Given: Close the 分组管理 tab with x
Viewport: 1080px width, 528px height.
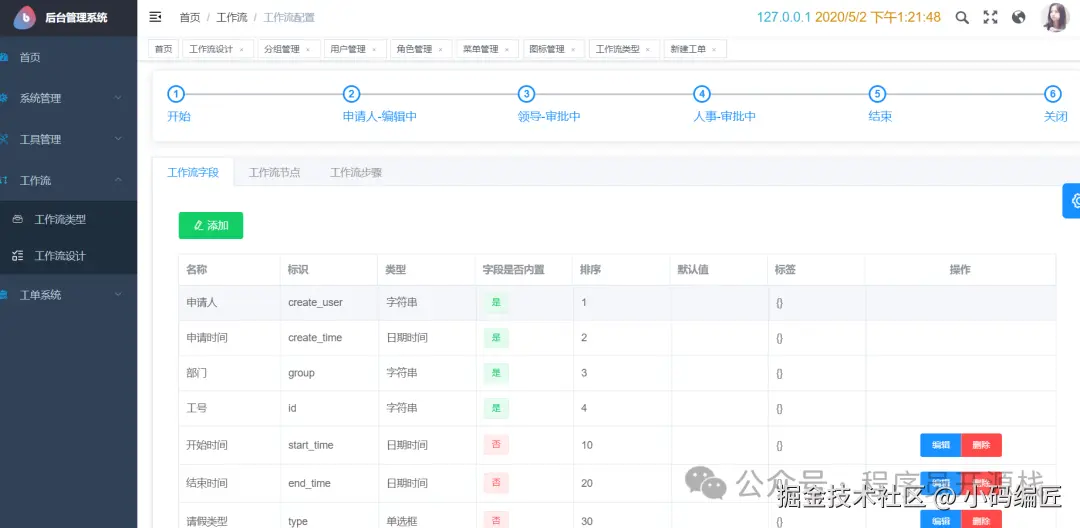Looking at the screenshot, I should [308, 50].
